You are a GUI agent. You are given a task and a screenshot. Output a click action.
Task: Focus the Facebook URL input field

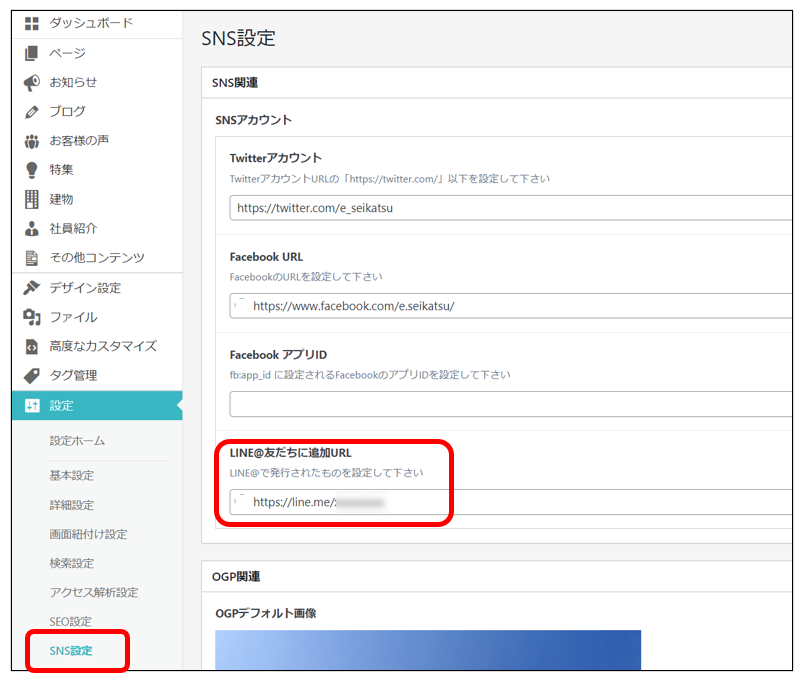point(510,306)
